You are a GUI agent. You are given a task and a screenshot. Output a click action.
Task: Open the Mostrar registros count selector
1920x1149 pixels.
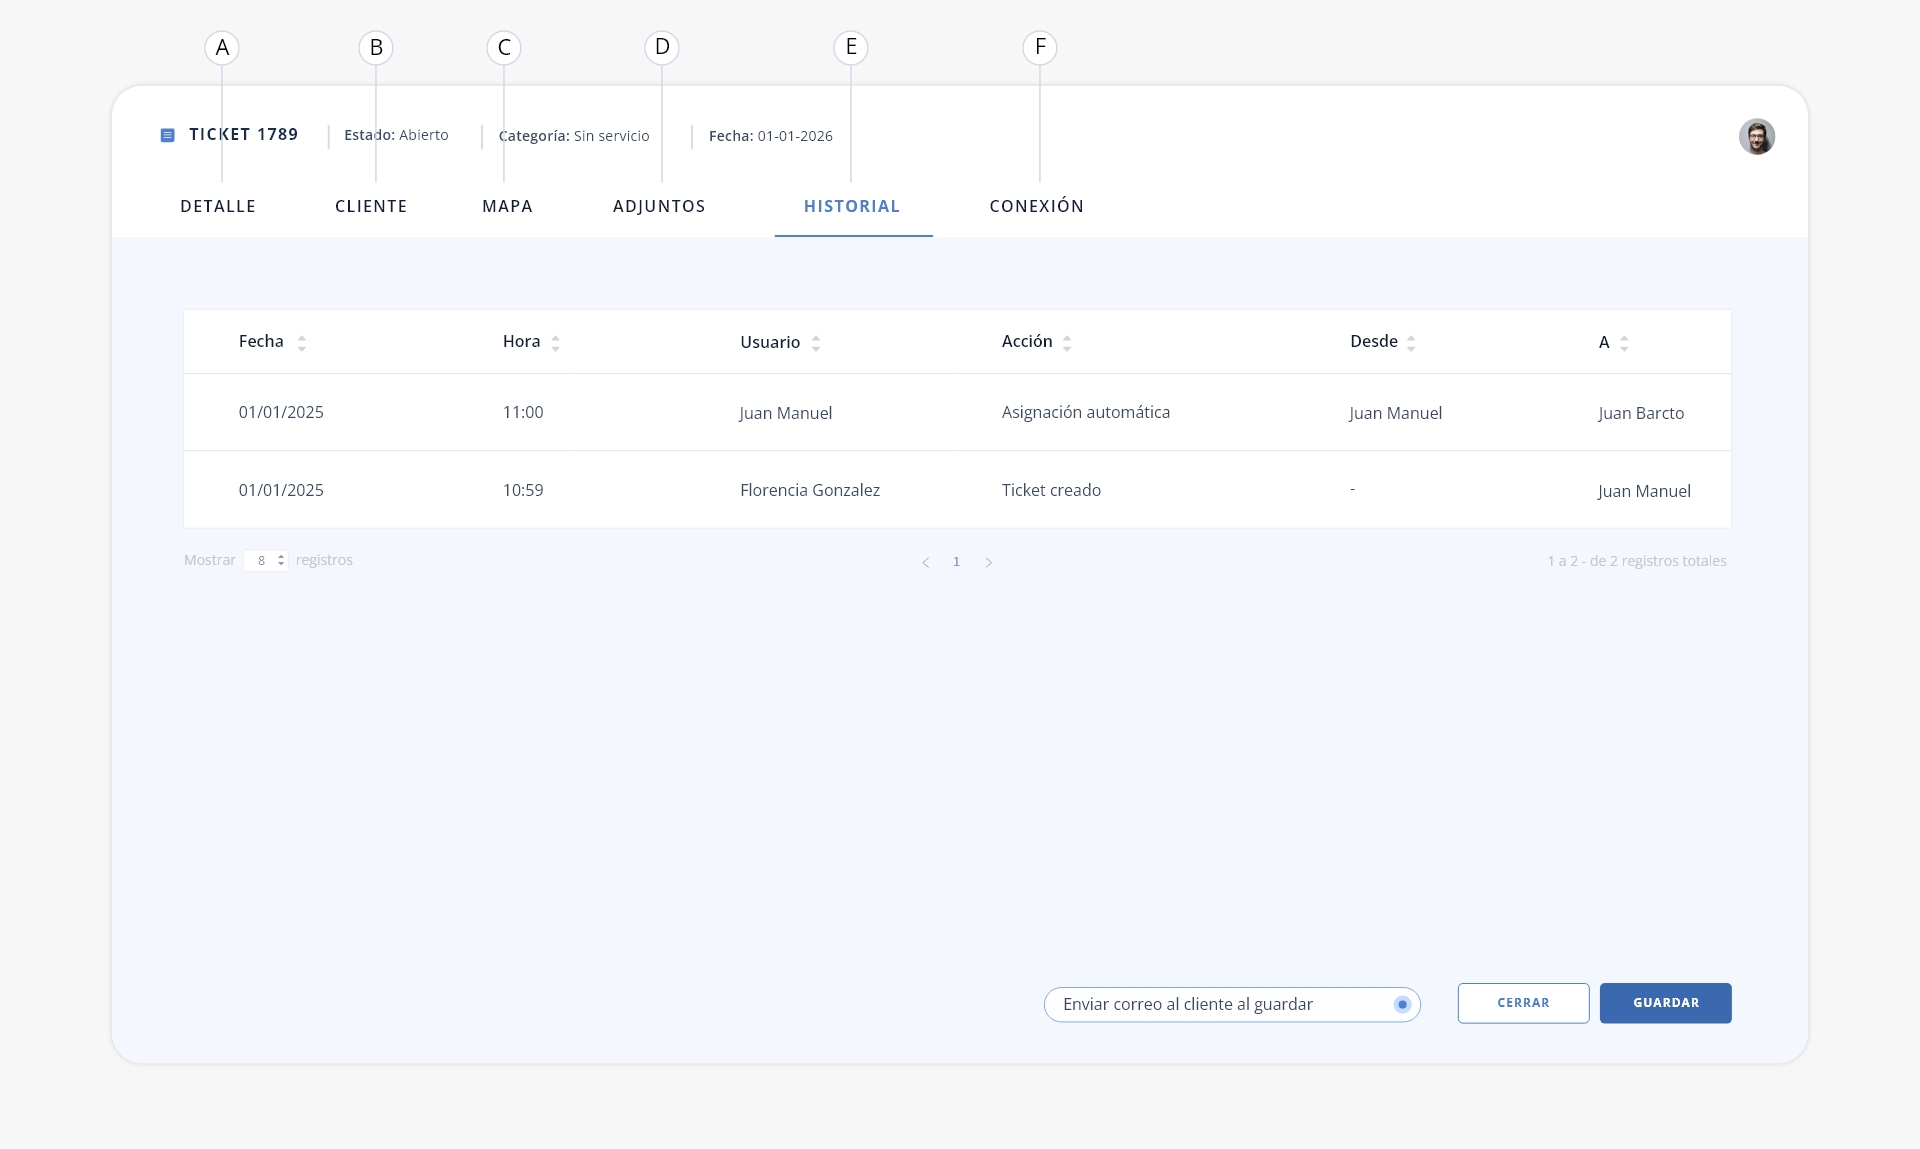click(266, 560)
